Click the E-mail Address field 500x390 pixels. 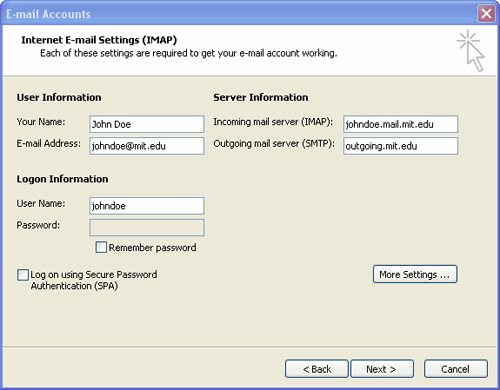147,146
